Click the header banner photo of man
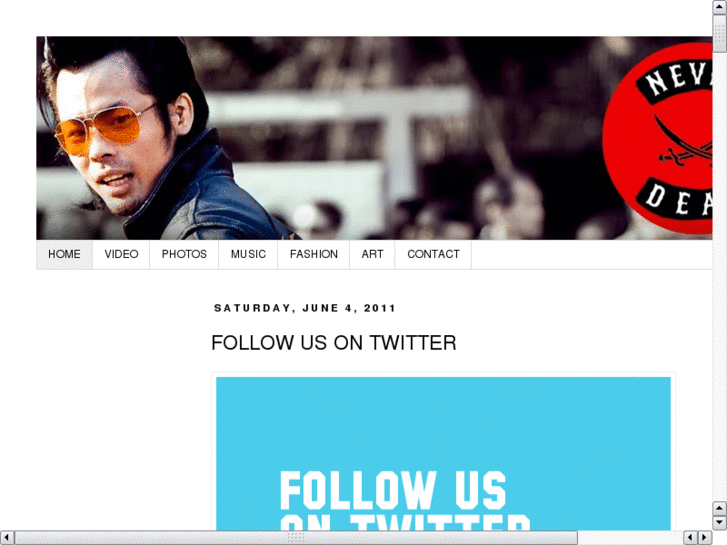This screenshot has height=545, width=727. click(374, 138)
